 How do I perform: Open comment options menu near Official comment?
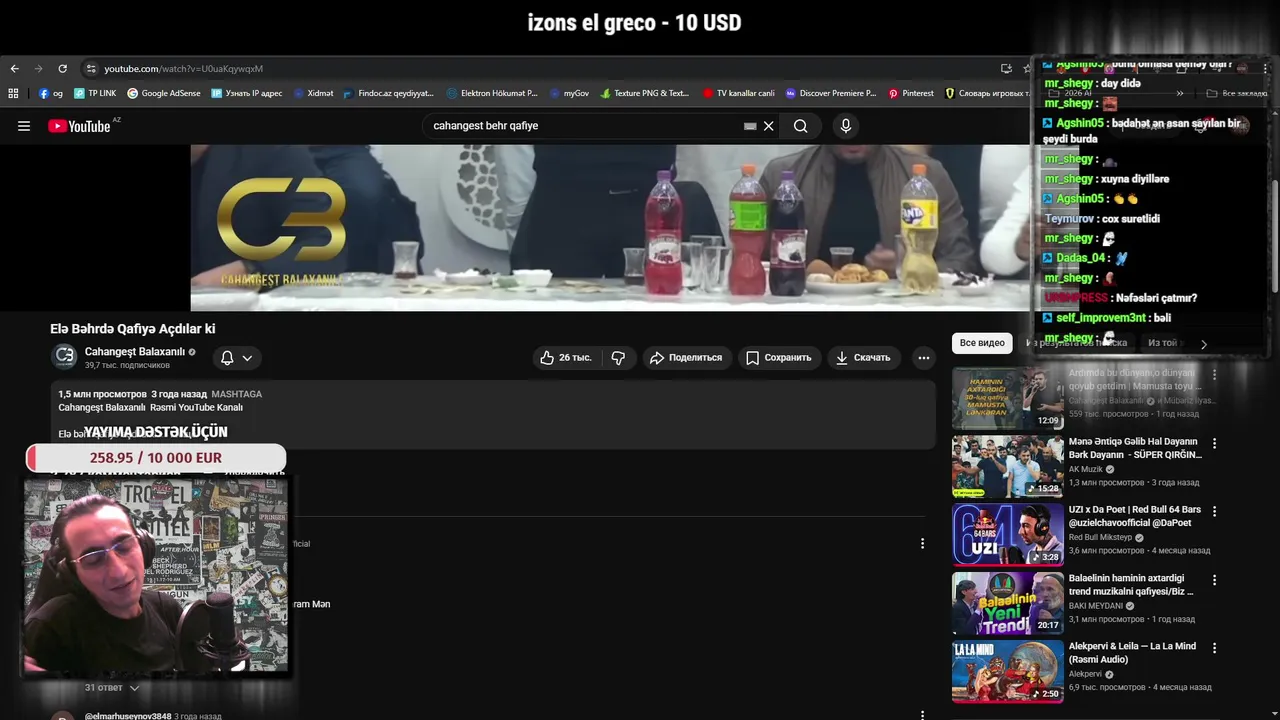click(922, 544)
